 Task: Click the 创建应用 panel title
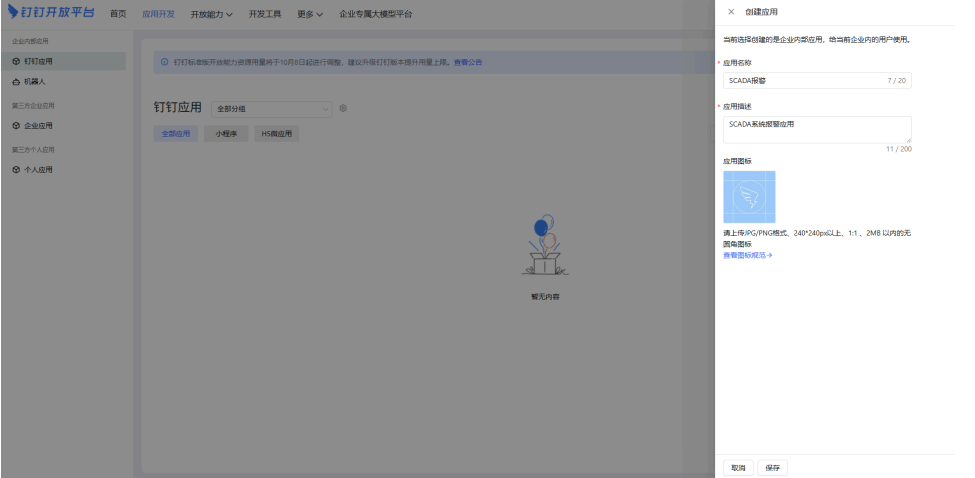click(761, 12)
